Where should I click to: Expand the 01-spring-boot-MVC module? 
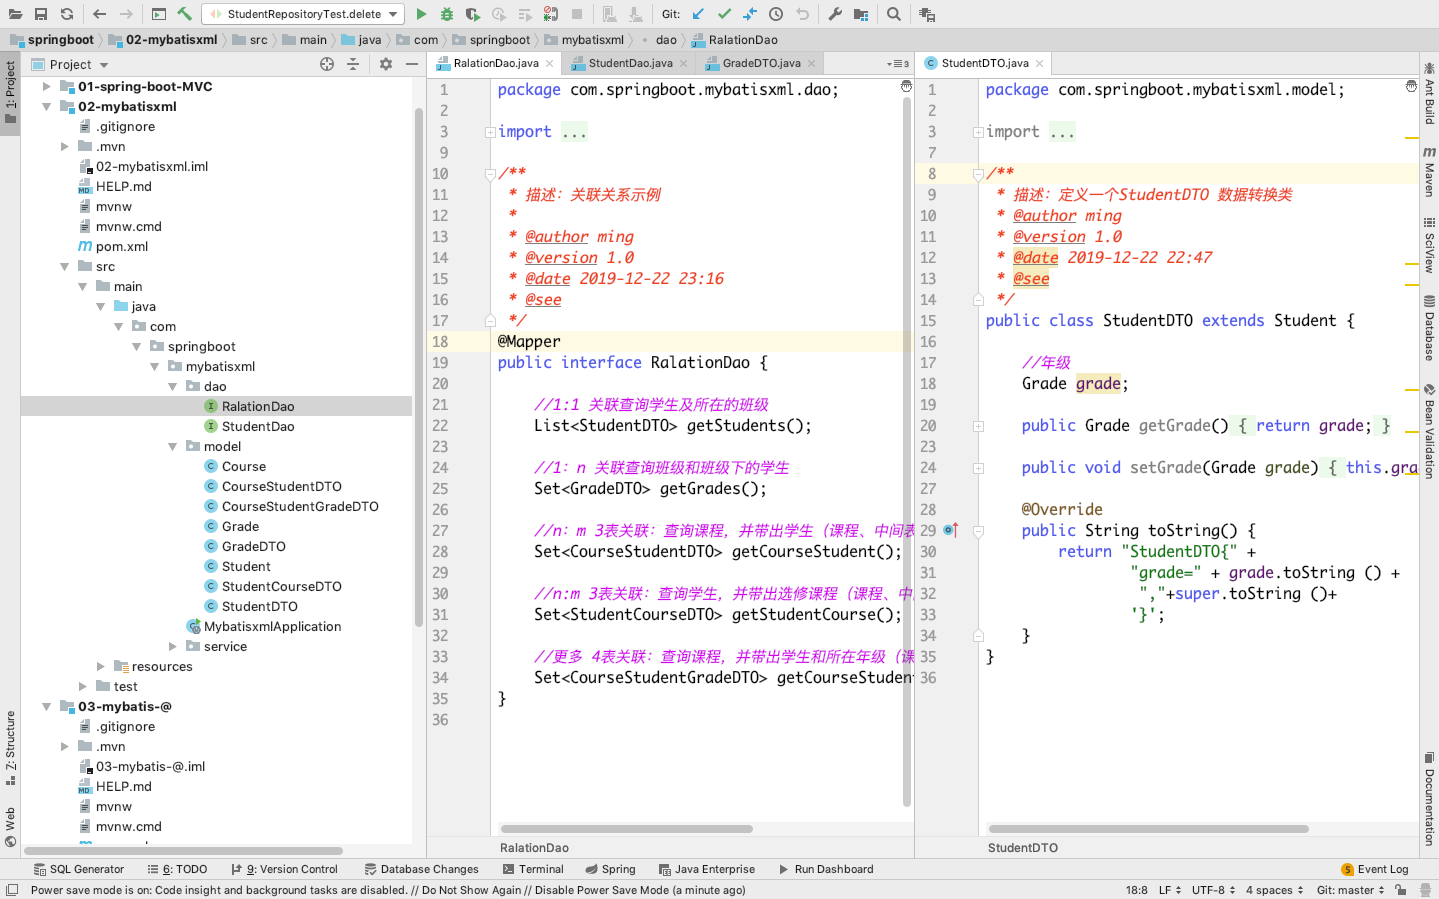pyautogui.click(x=46, y=87)
